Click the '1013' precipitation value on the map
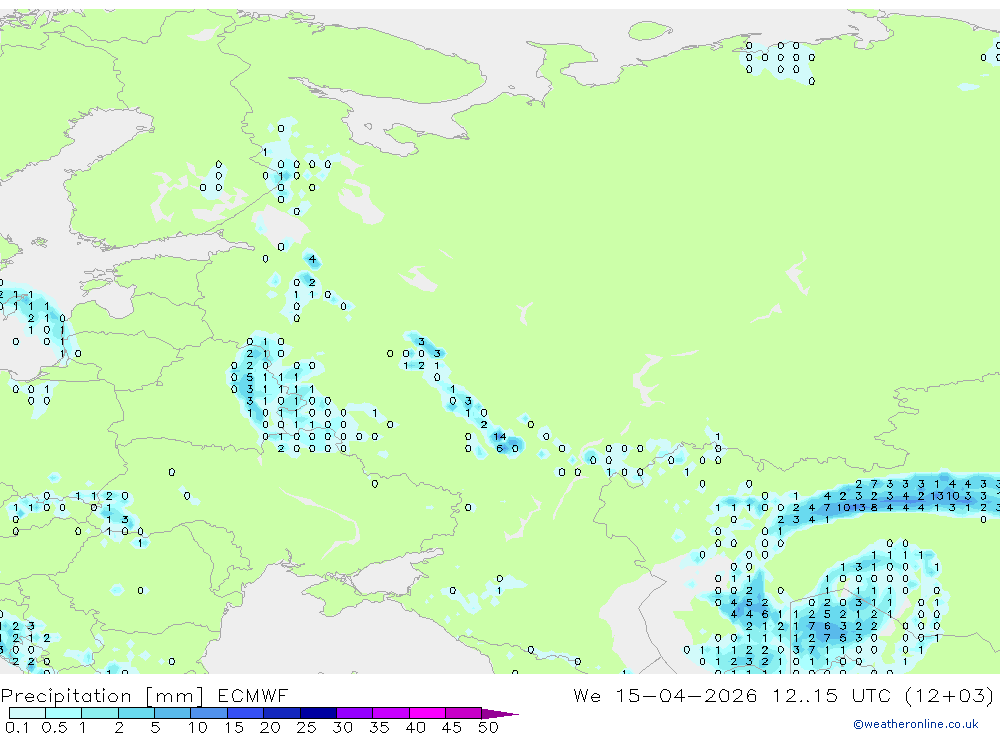Image resolution: width=1000 pixels, height=733 pixels. point(851,508)
